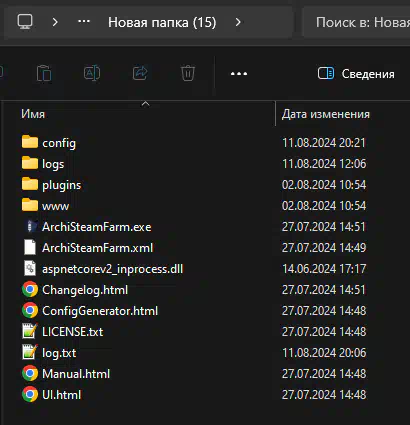Sort by Дата изменения column header
Image resolution: width=410 pixels, height=425 pixels.
326,114
